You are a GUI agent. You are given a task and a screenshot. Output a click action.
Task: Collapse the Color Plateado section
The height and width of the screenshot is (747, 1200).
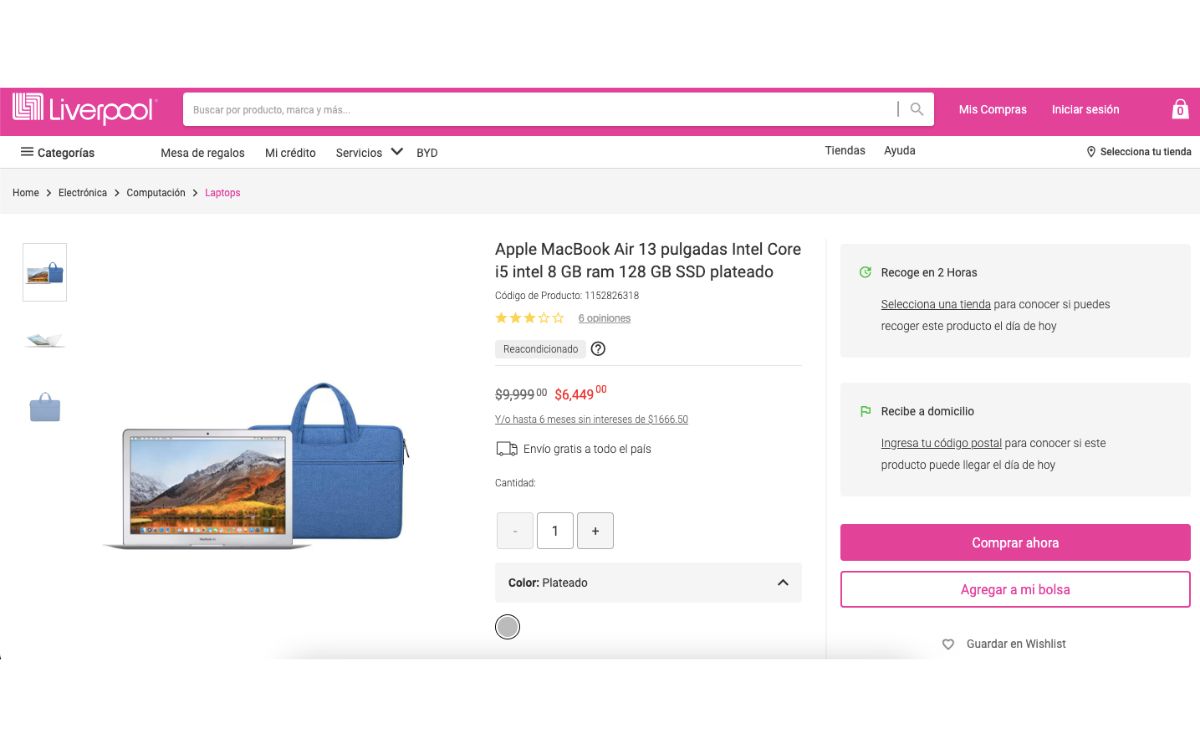tap(783, 583)
